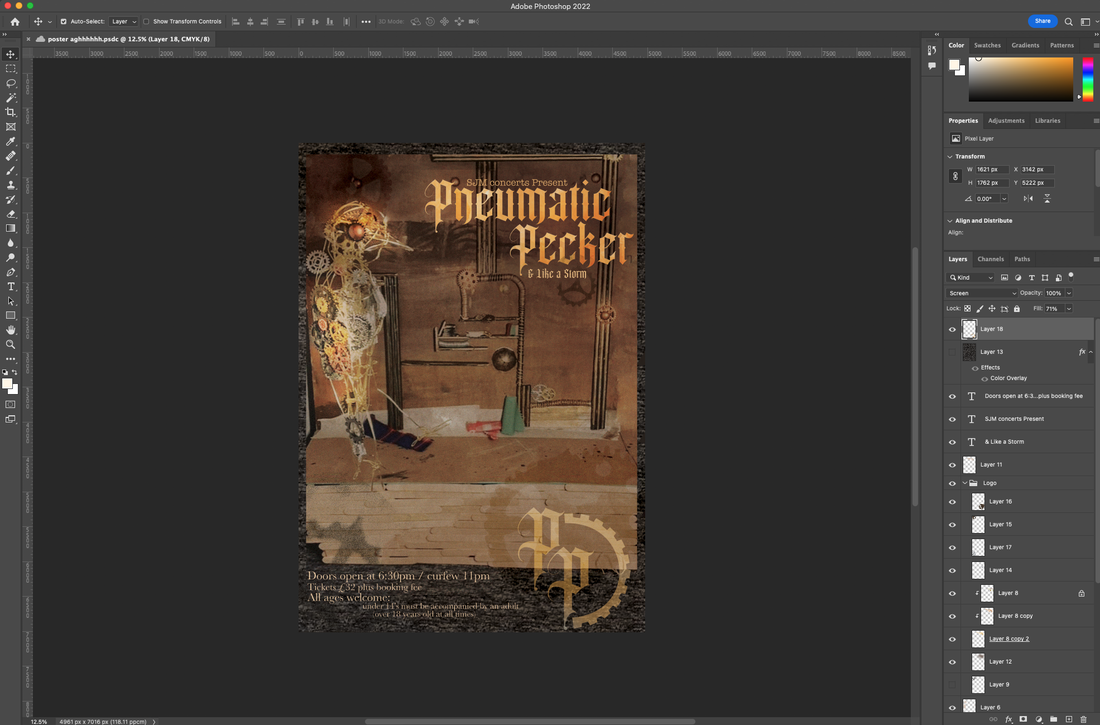Select the Rectangle shape tool
The width and height of the screenshot is (1100, 725).
pos(11,316)
